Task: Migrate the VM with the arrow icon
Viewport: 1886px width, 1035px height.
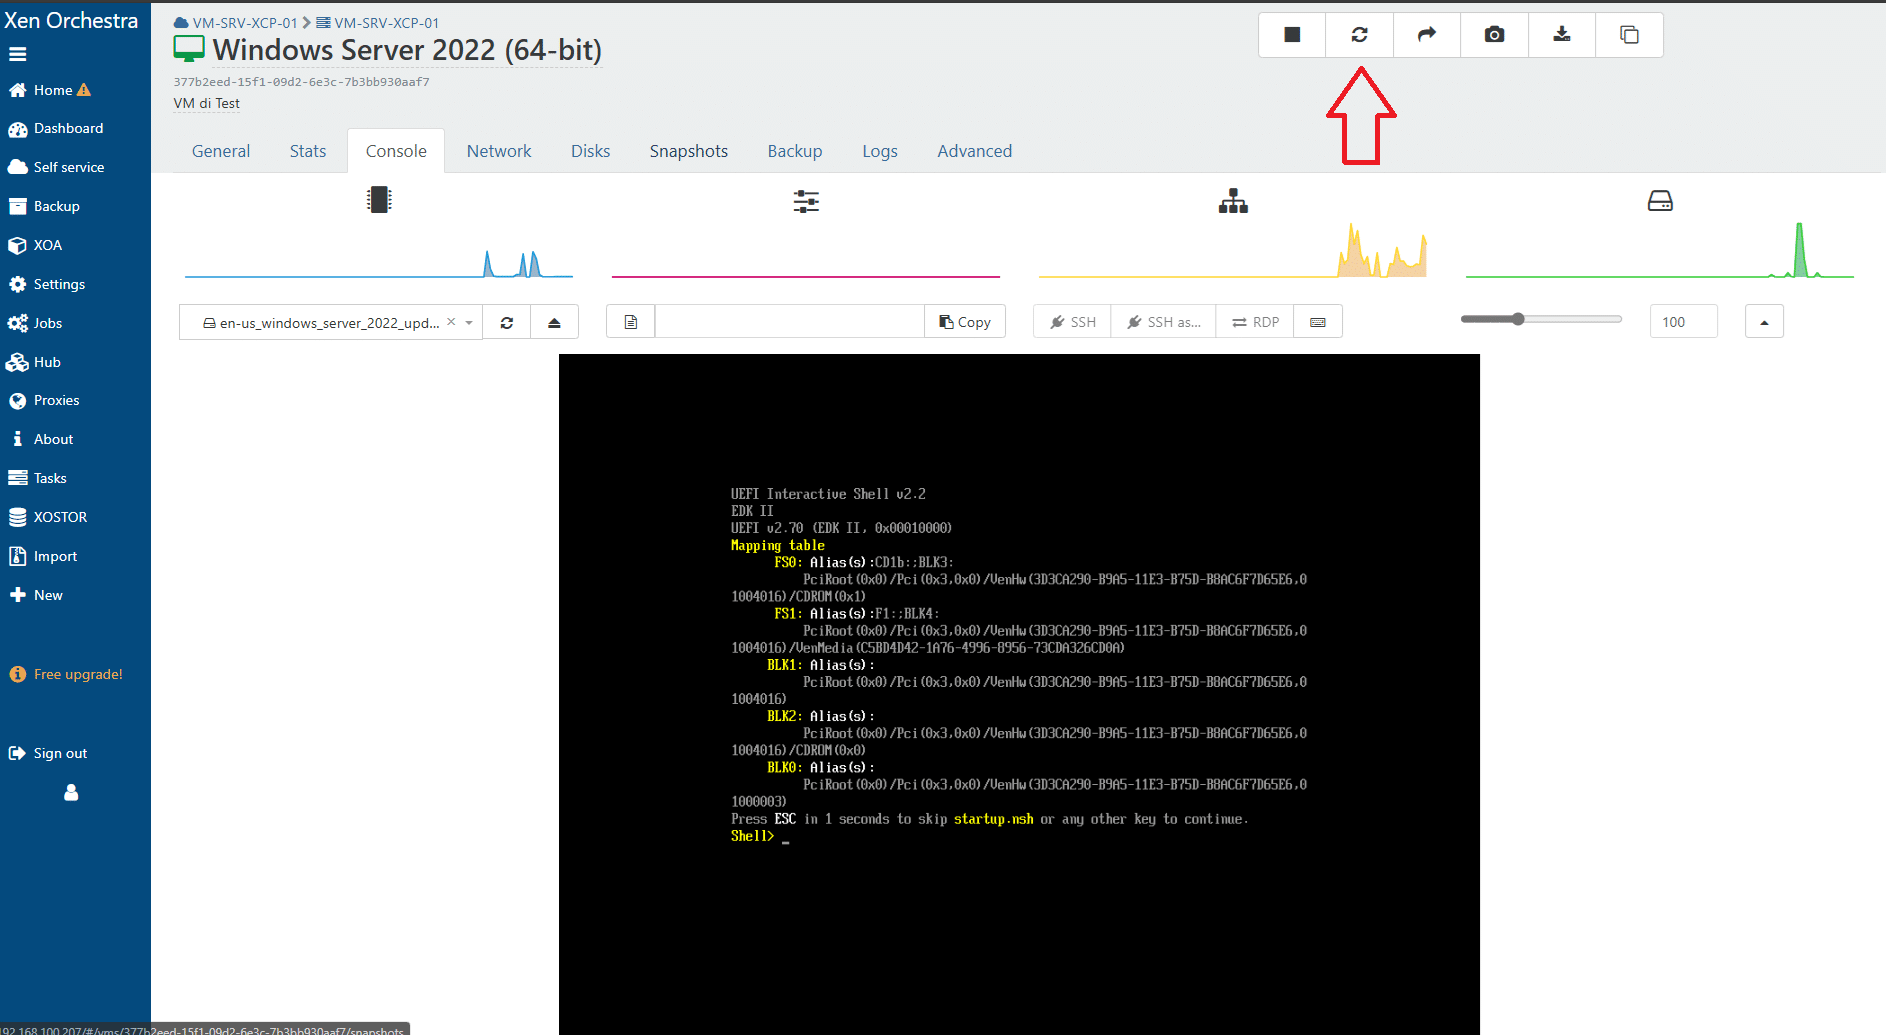Action: pyautogui.click(x=1427, y=35)
